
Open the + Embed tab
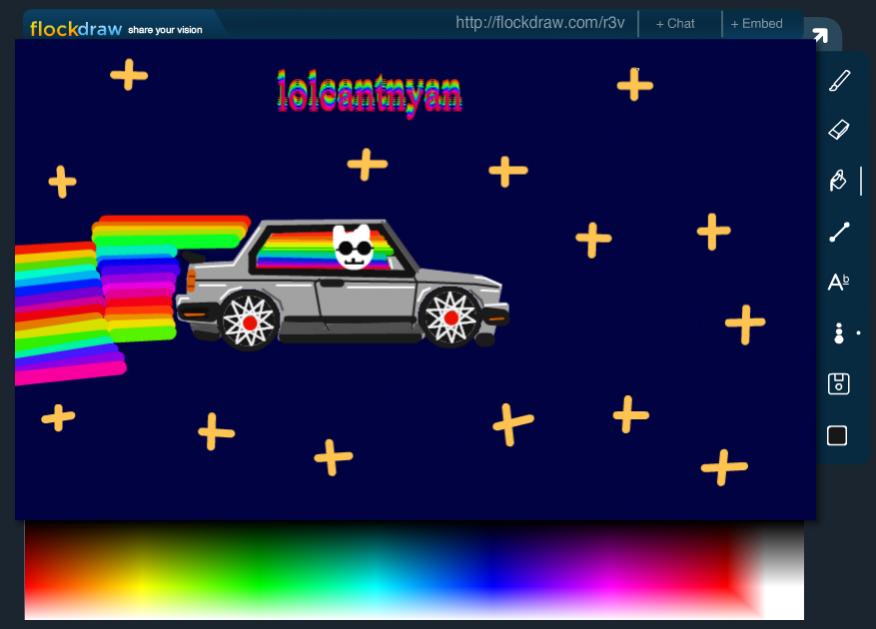(x=756, y=23)
